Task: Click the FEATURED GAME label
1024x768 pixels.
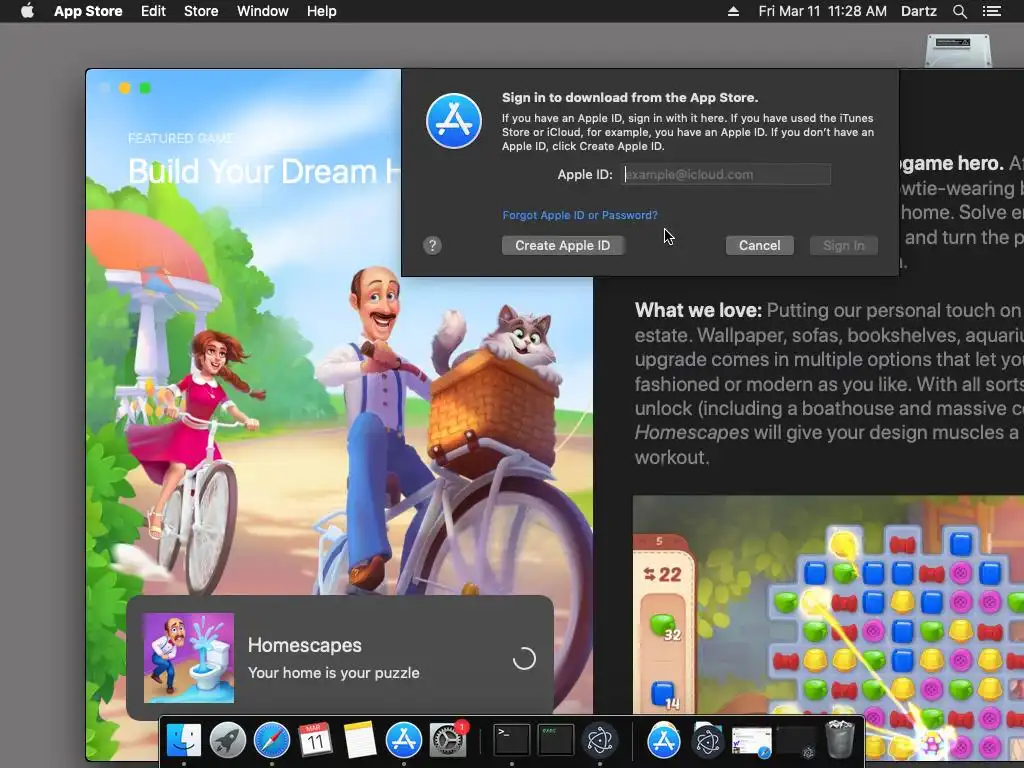Action: click(x=181, y=138)
